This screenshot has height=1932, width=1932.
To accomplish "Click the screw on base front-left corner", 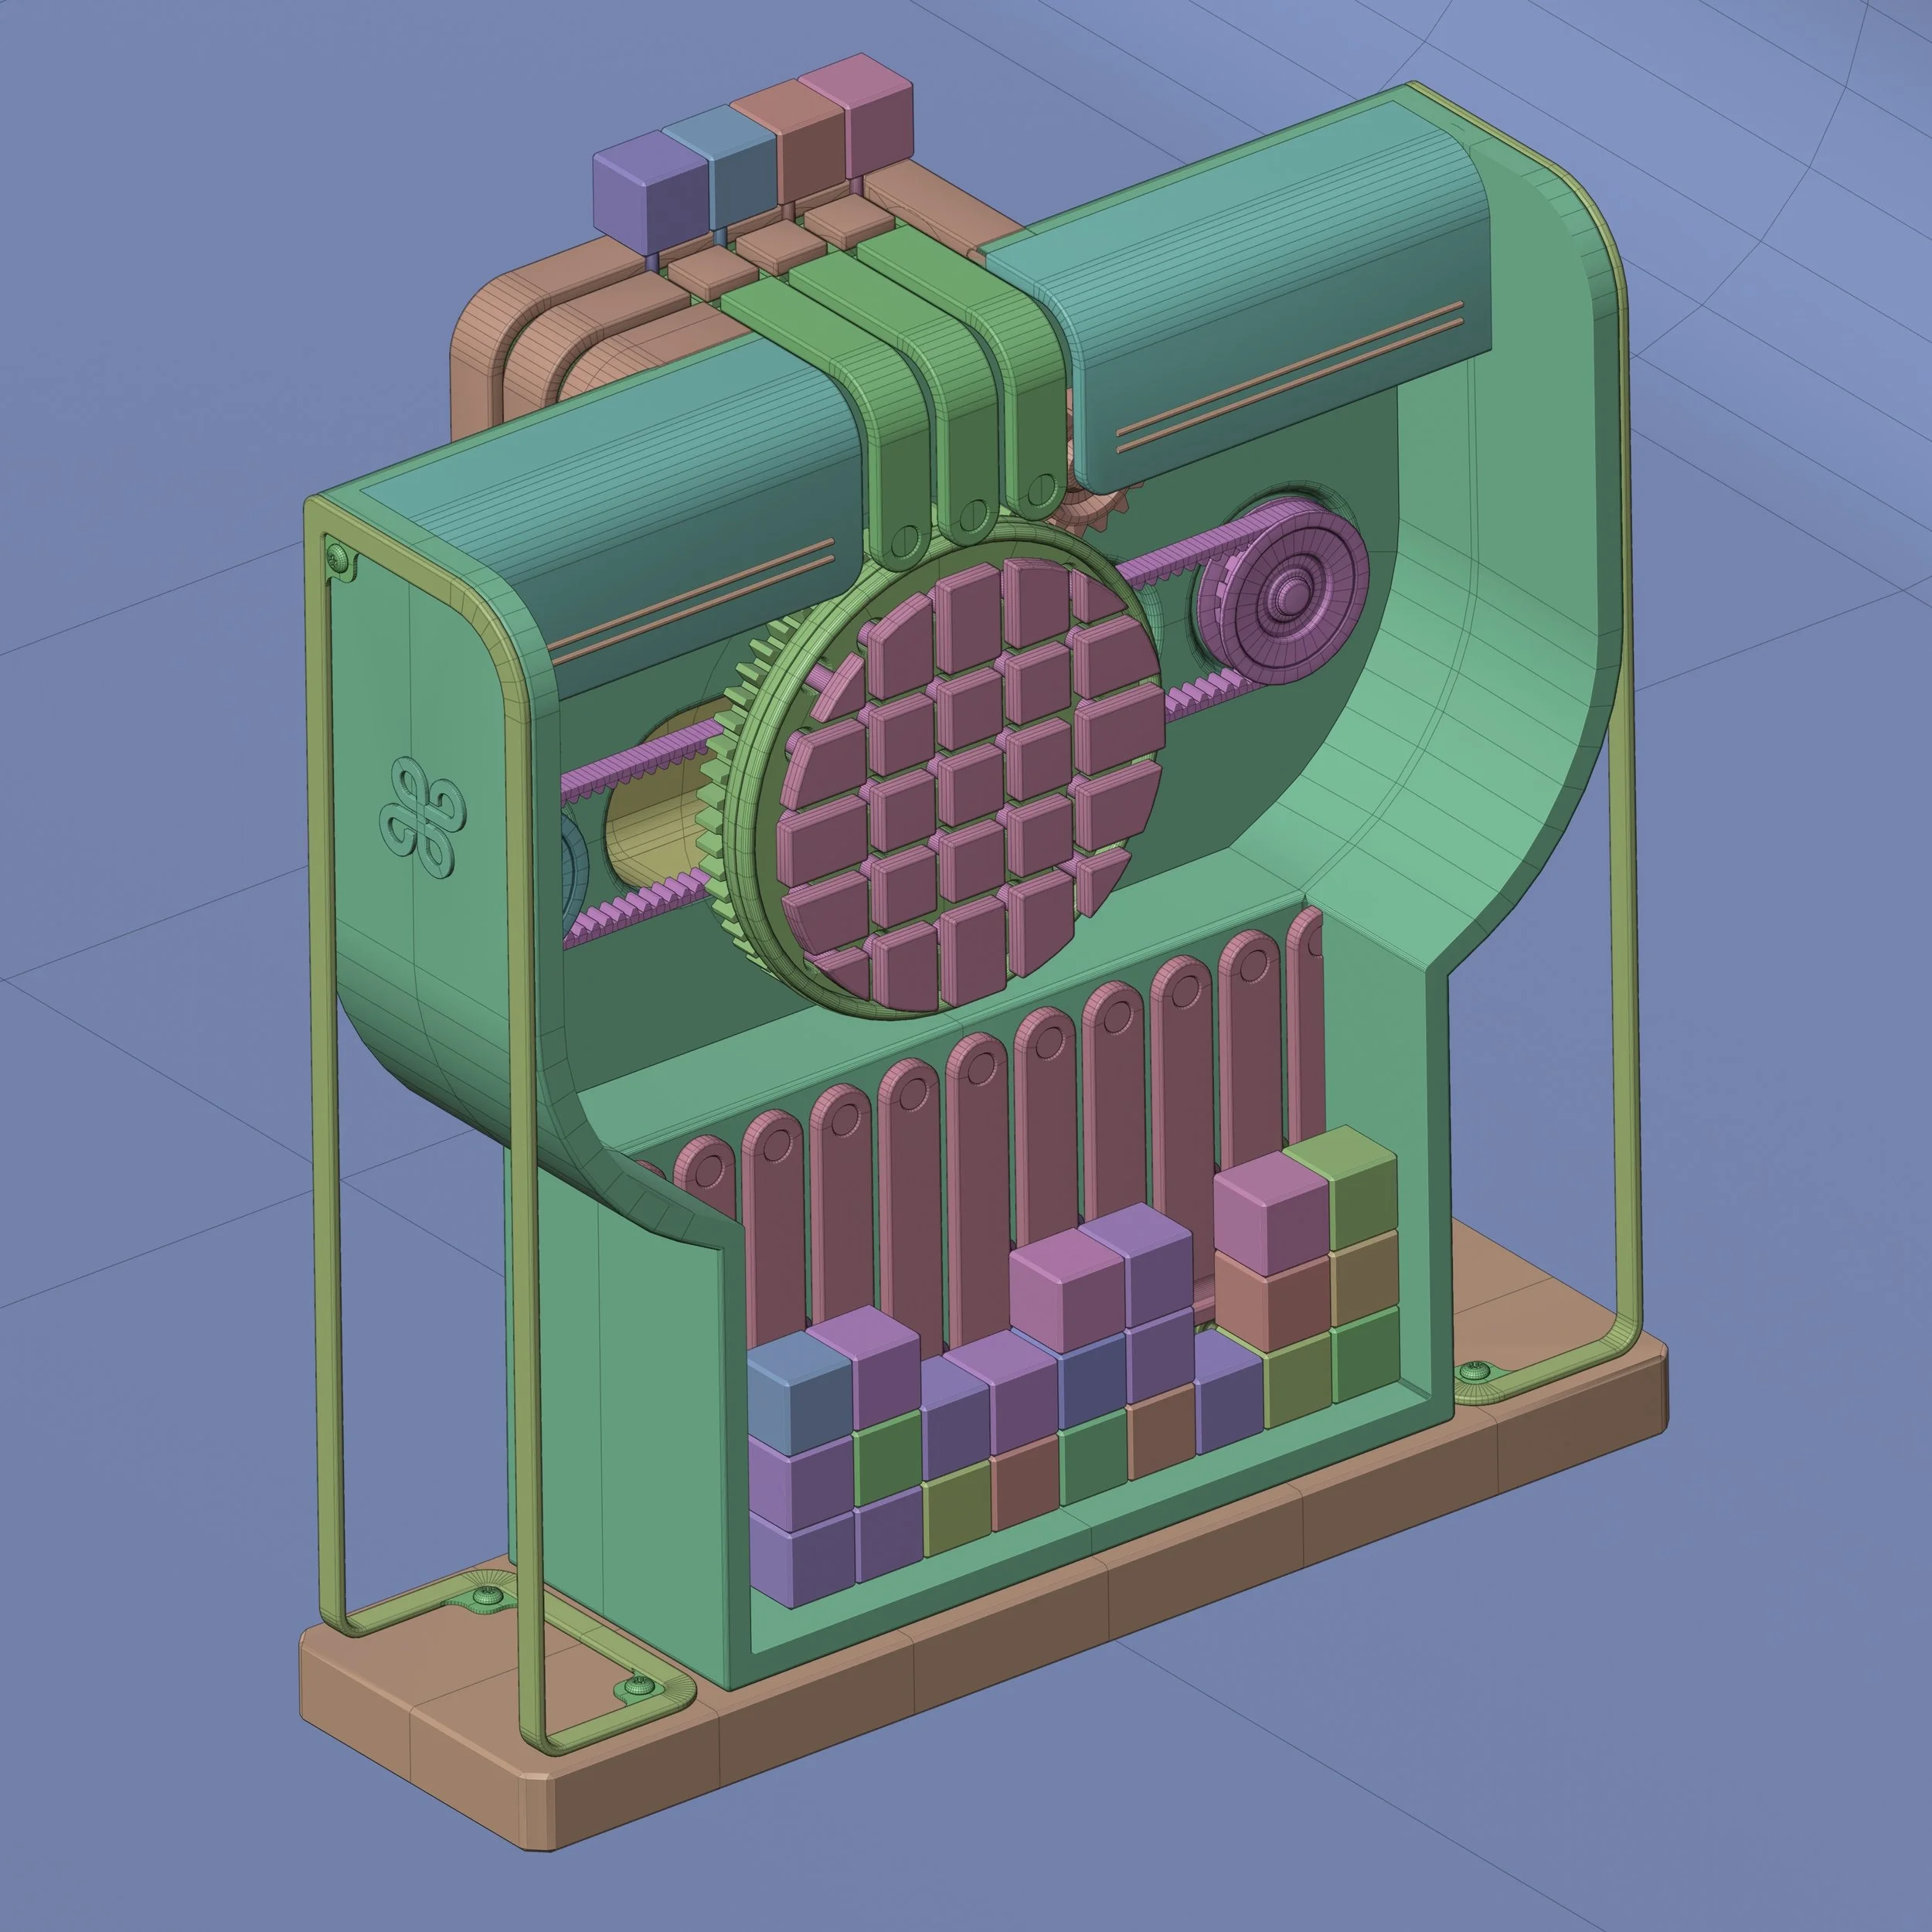I will click(640, 1686).
